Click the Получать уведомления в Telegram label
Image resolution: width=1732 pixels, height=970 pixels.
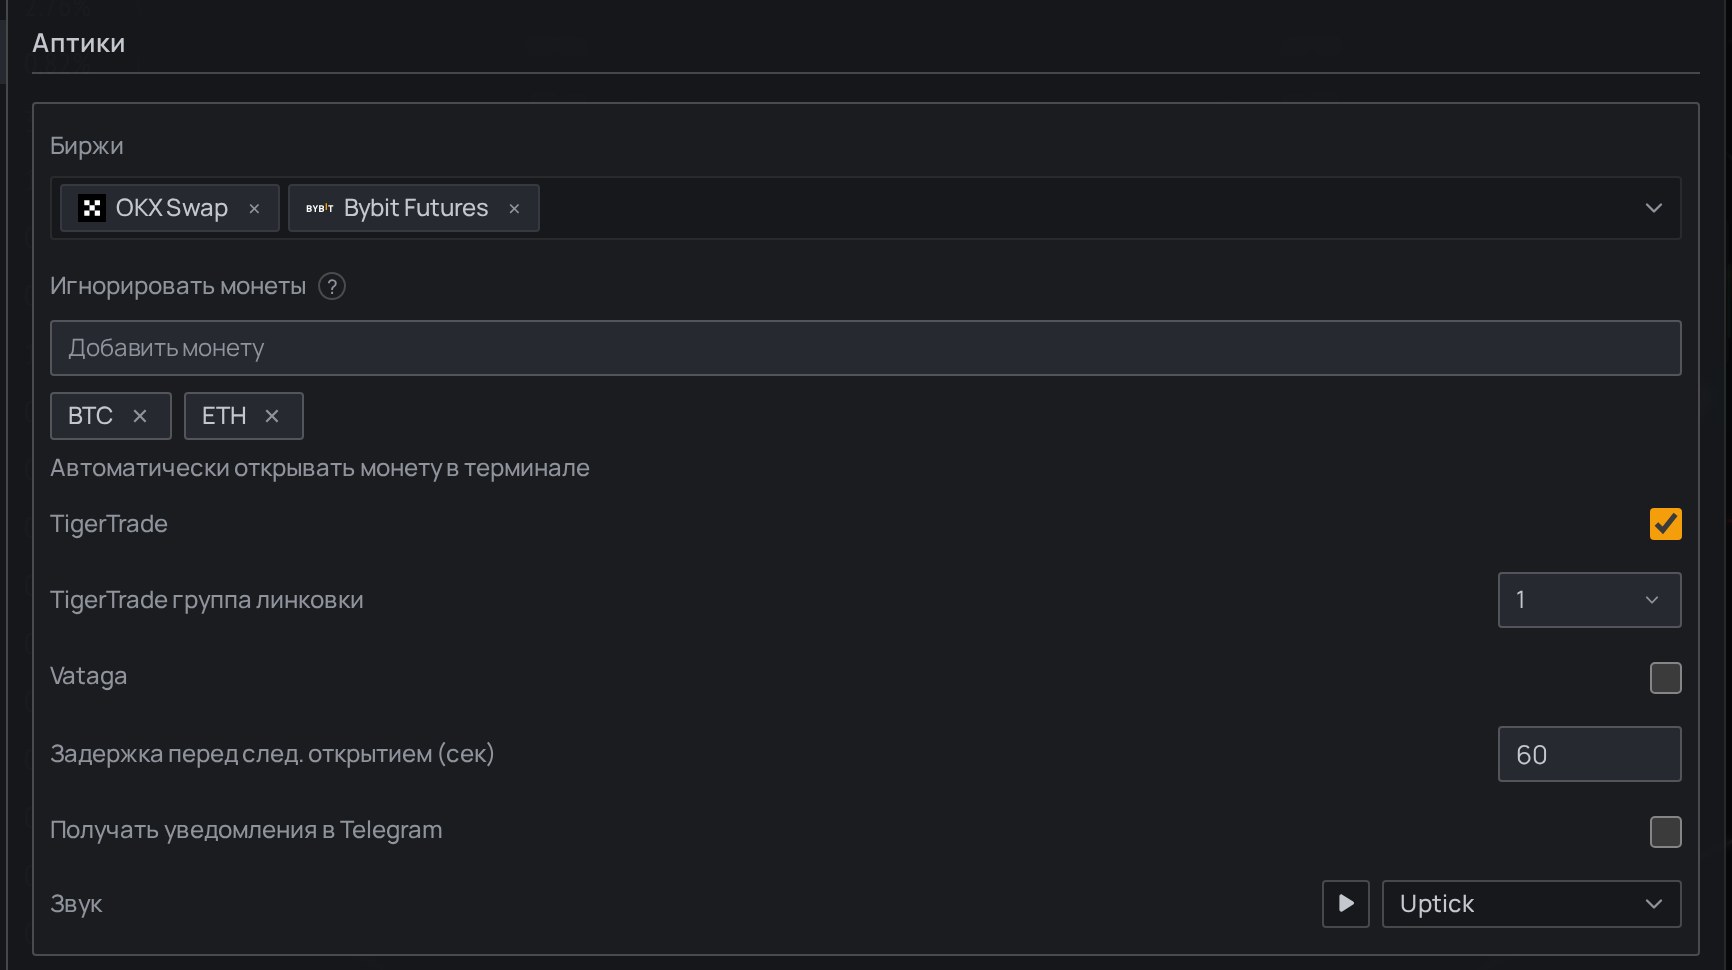pyautogui.click(x=246, y=830)
